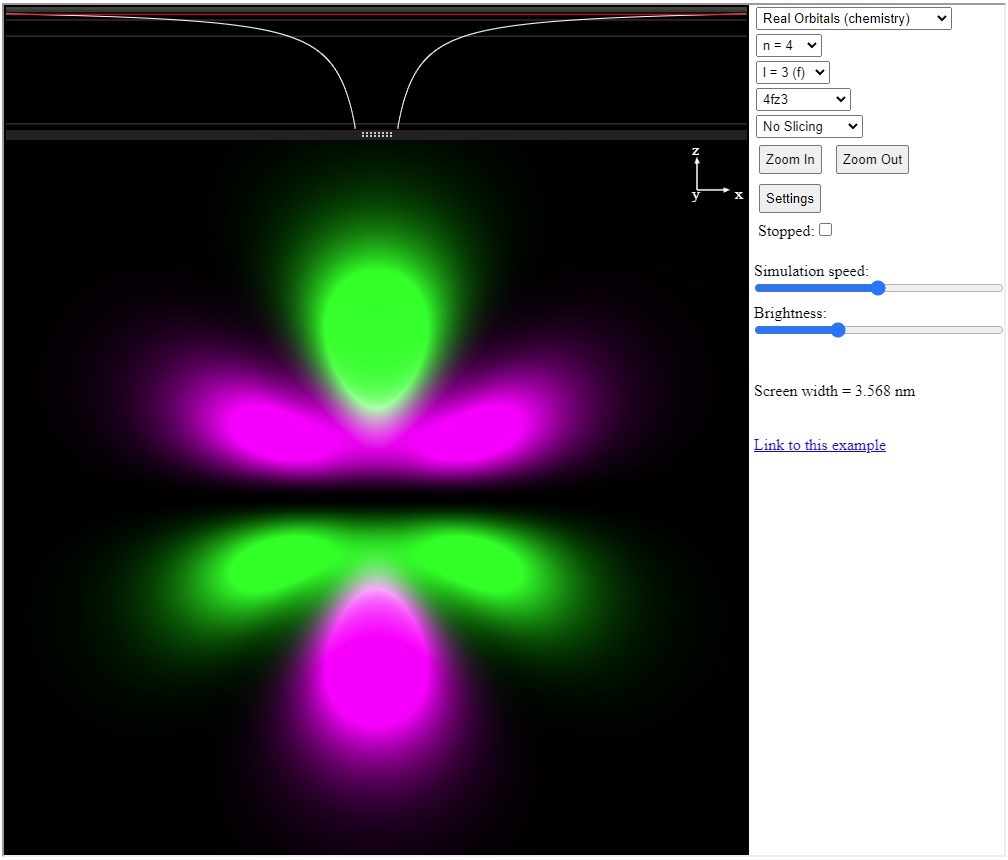1008x860 pixels.
Task: Open the No Slicing dropdown
Action: click(x=809, y=127)
